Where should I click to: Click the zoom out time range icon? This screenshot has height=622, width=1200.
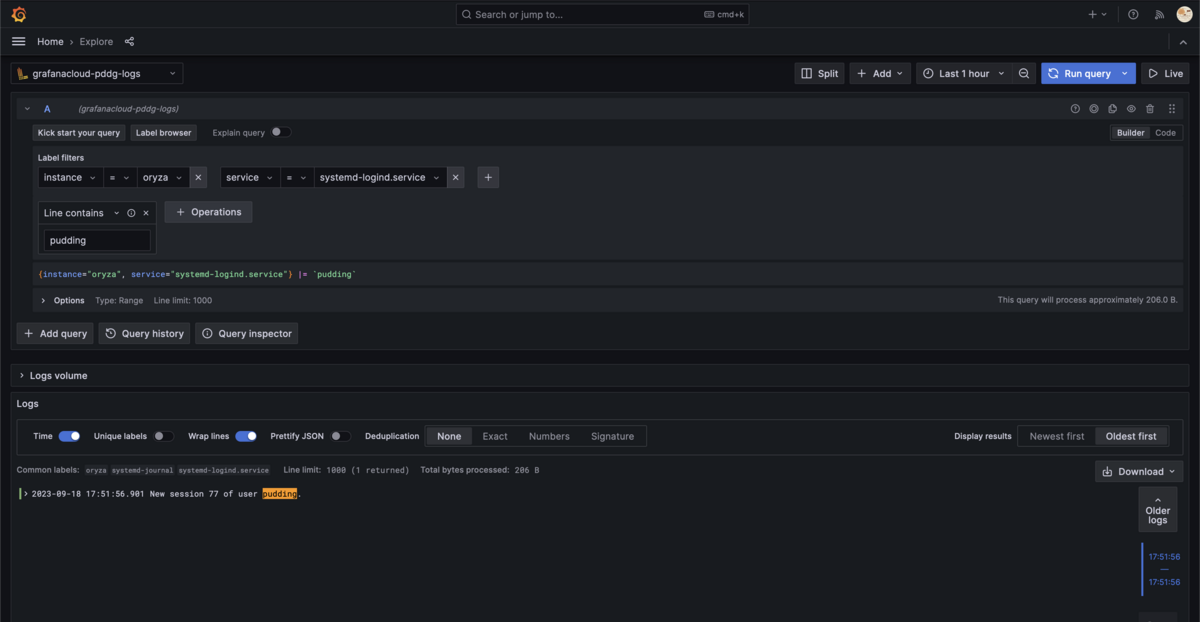tap(1024, 73)
